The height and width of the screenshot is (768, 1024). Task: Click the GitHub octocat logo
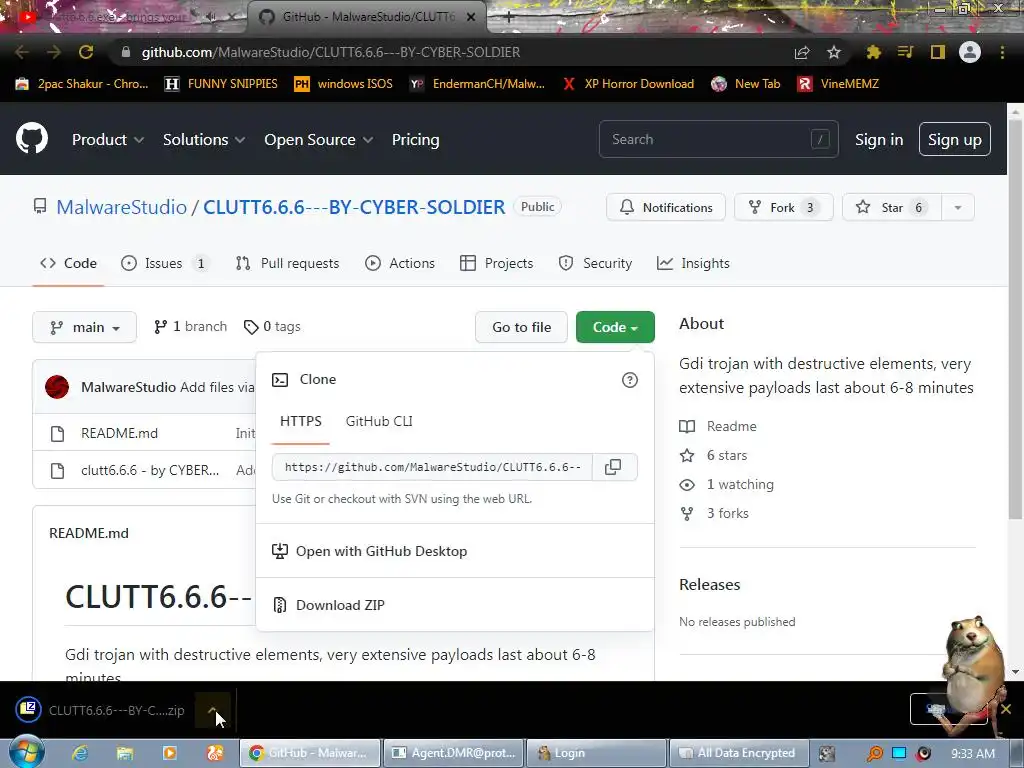tap(31, 138)
